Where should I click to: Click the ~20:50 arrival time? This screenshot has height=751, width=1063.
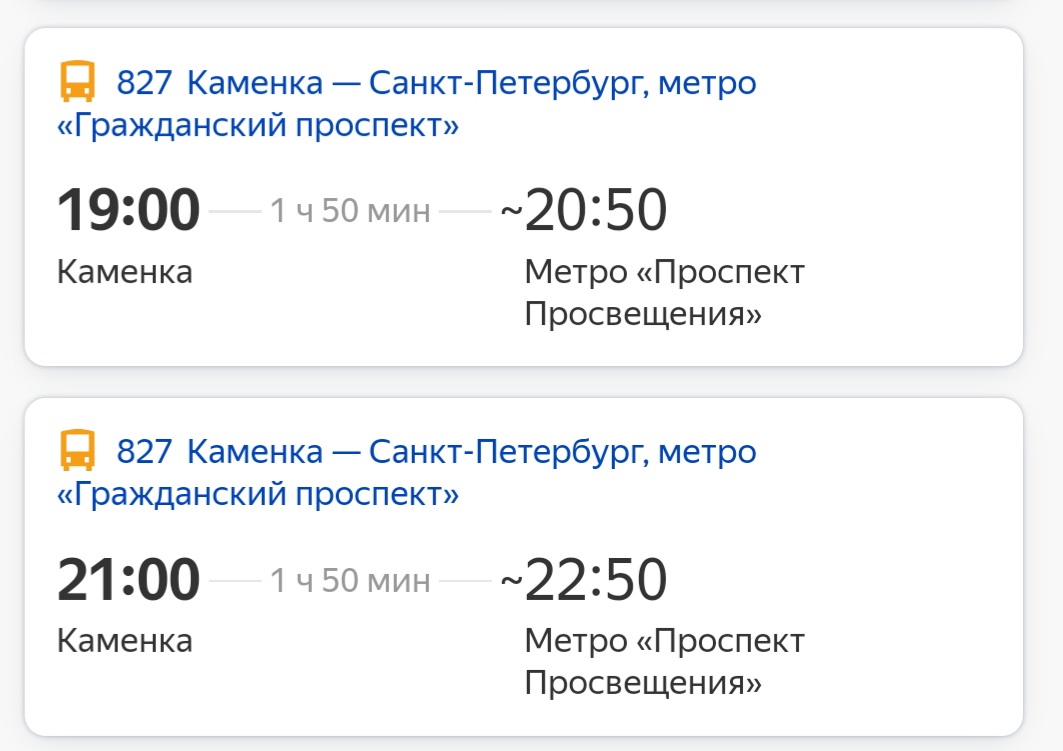pos(584,211)
